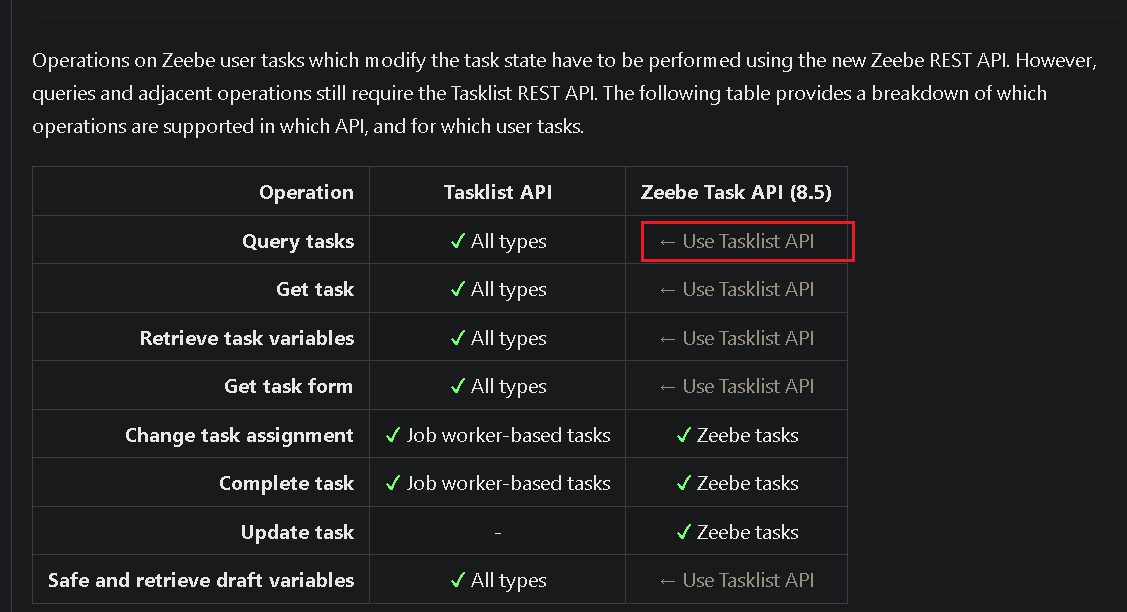This screenshot has height=612, width=1127.
Task: Click Zeebe tasks checkmark in Change task assignment row
Action: point(684,435)
